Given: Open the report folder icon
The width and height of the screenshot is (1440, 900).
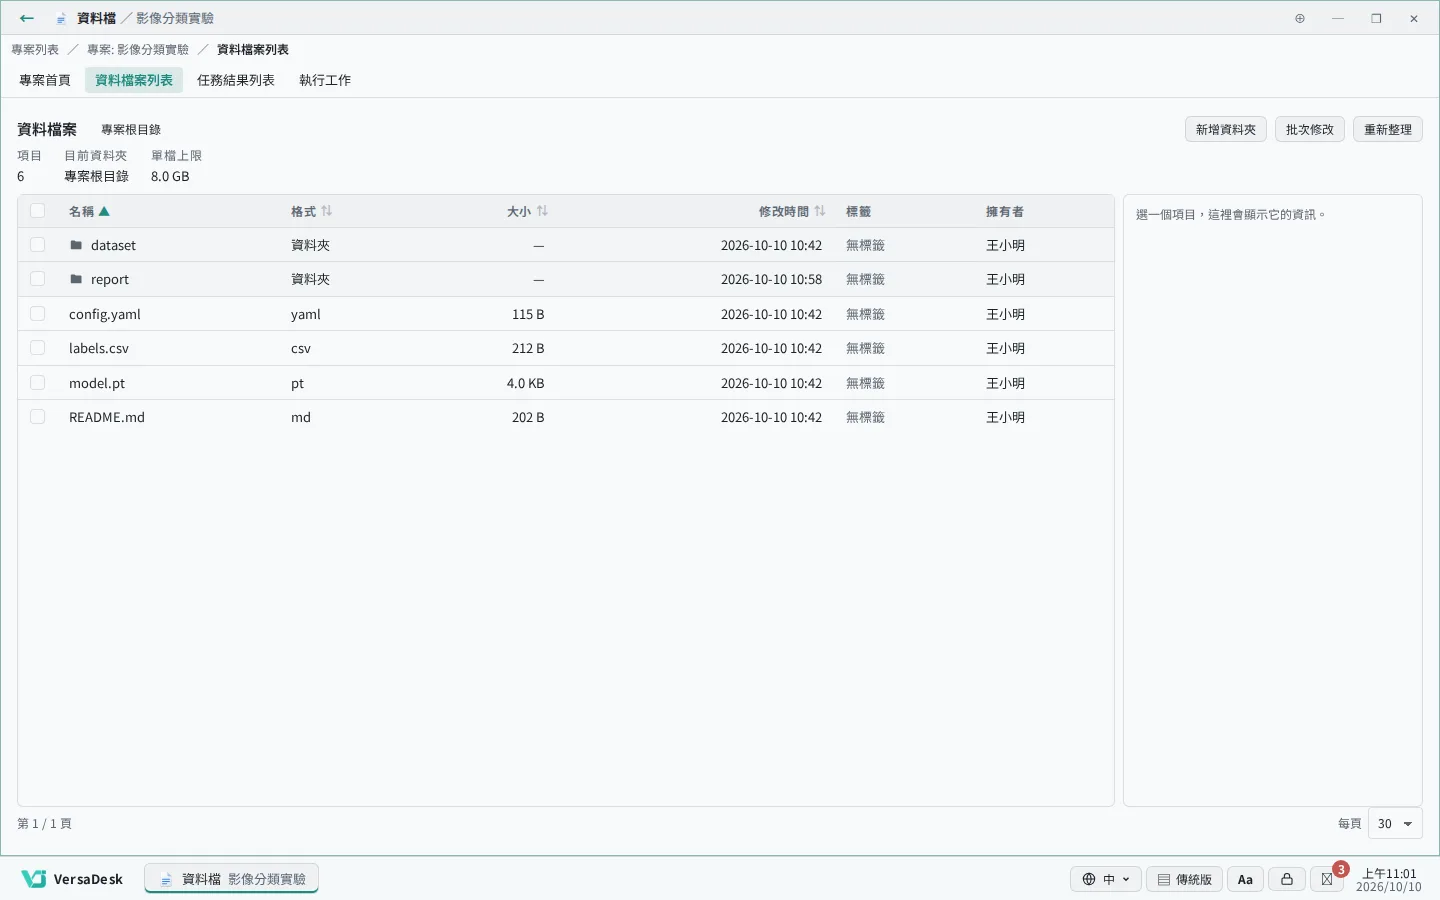Looking at the screenshot, I should point(76,279).
